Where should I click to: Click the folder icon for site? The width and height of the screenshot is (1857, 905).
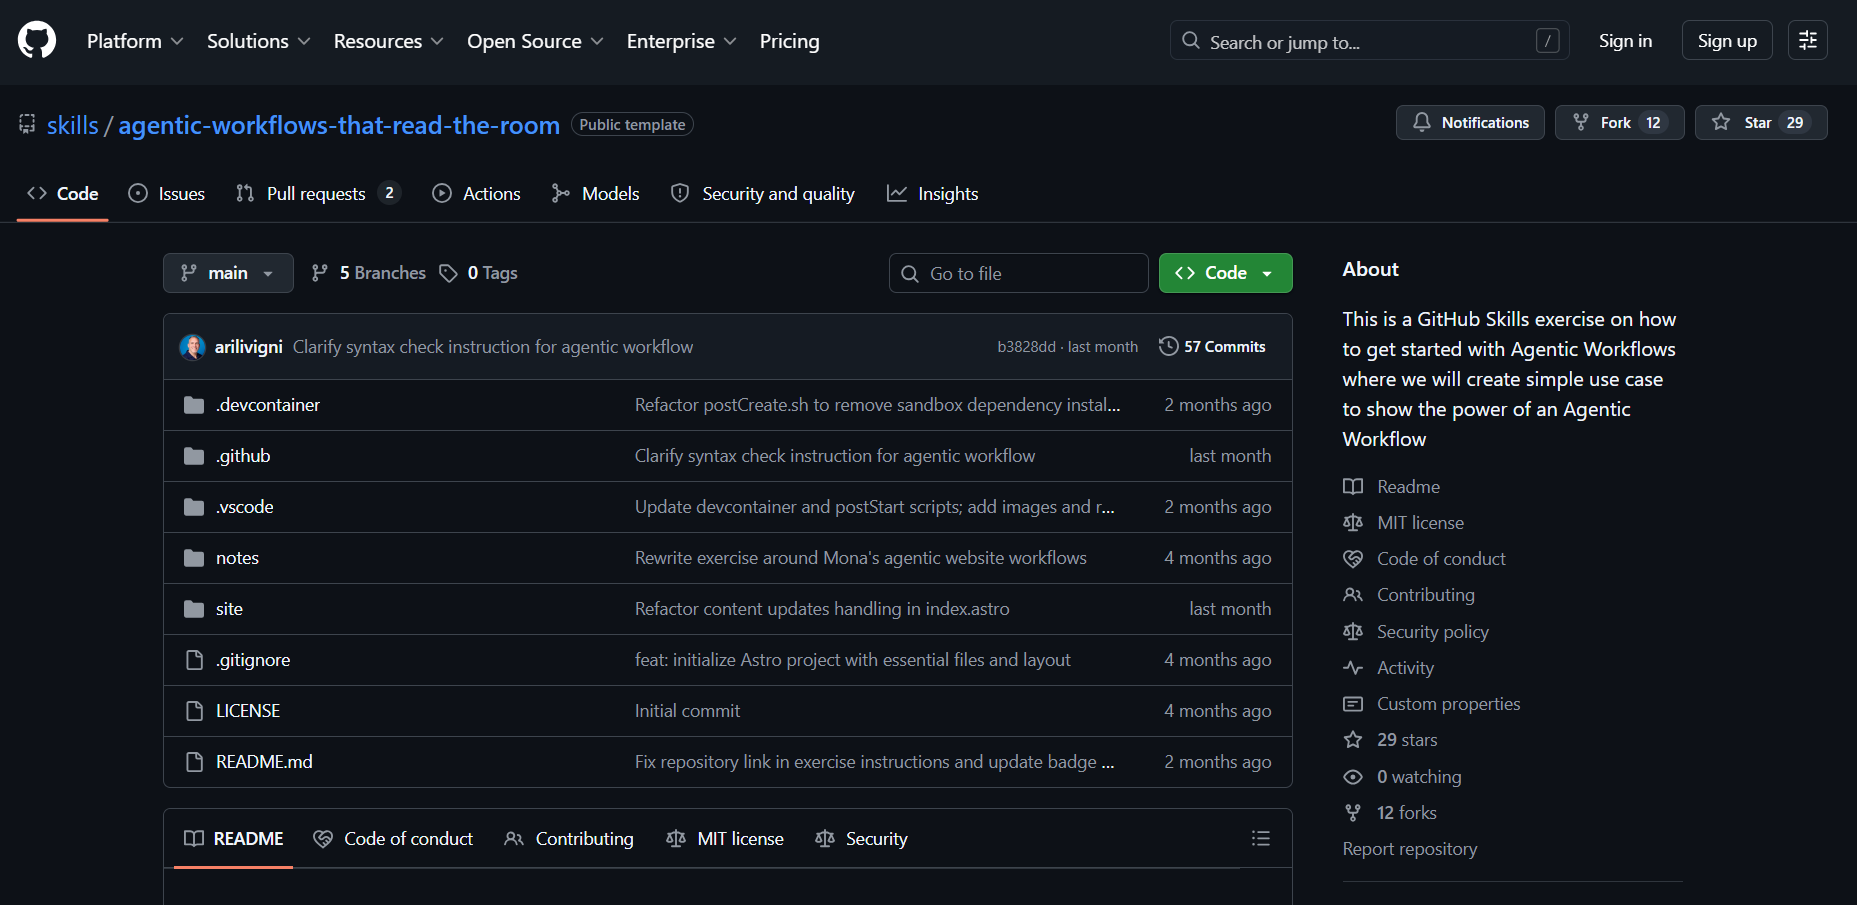[x=194, y=609]
